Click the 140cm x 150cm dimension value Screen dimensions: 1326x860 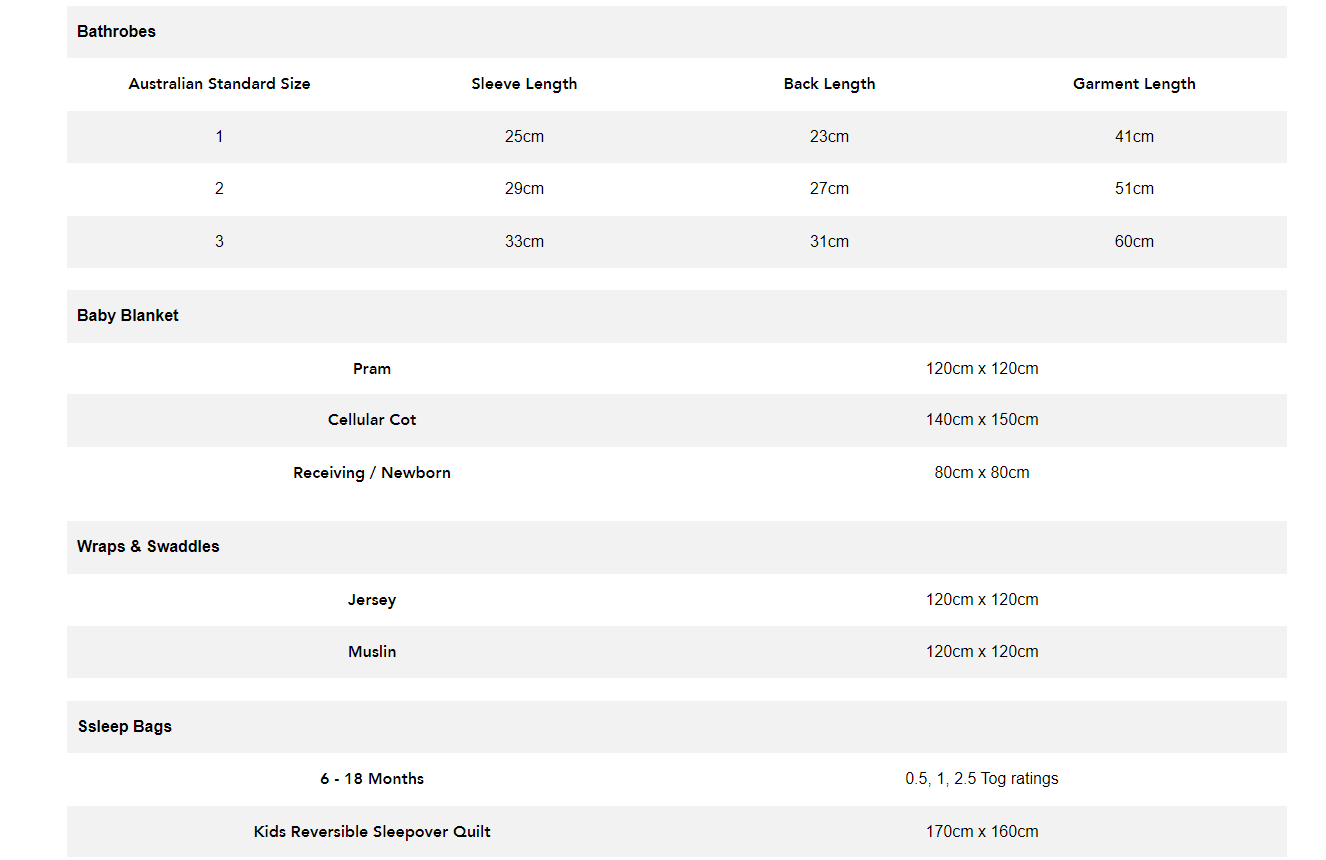982,420
